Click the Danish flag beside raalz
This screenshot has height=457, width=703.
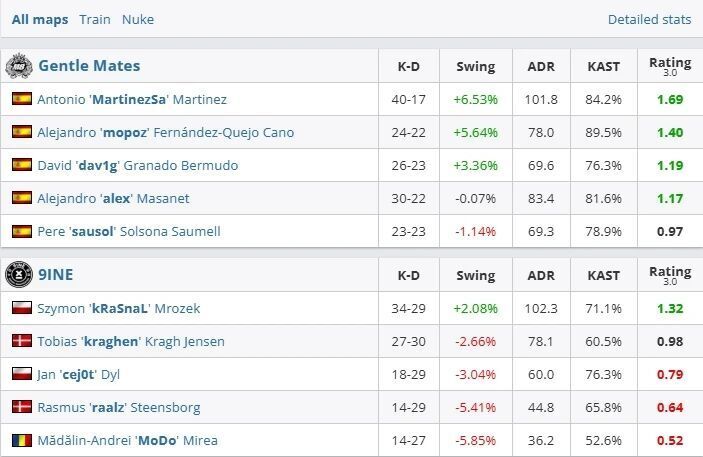(x=21, y=407)
